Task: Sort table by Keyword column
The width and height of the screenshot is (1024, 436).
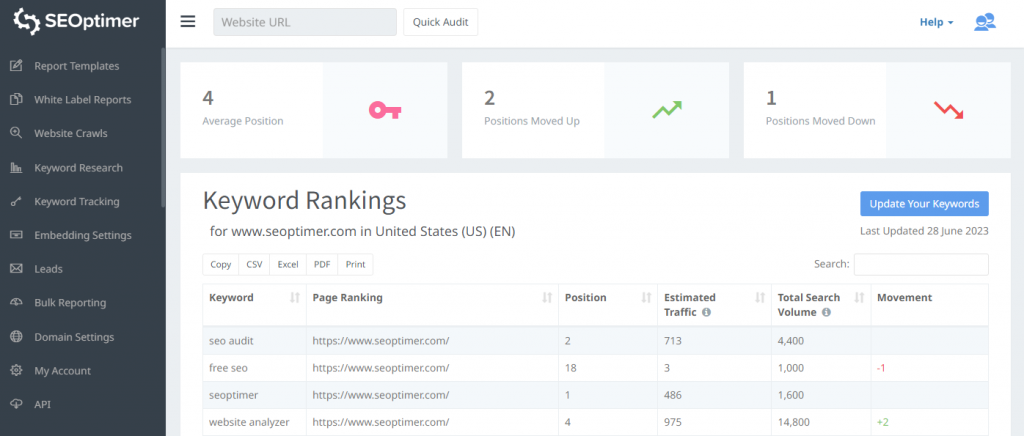Action: coord(294,298)
